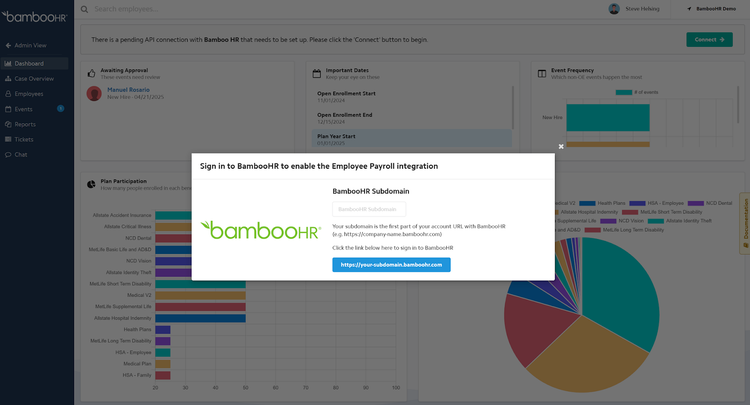
Task: Click the Important Dates calendar icon
Action: tap(317, 74)
